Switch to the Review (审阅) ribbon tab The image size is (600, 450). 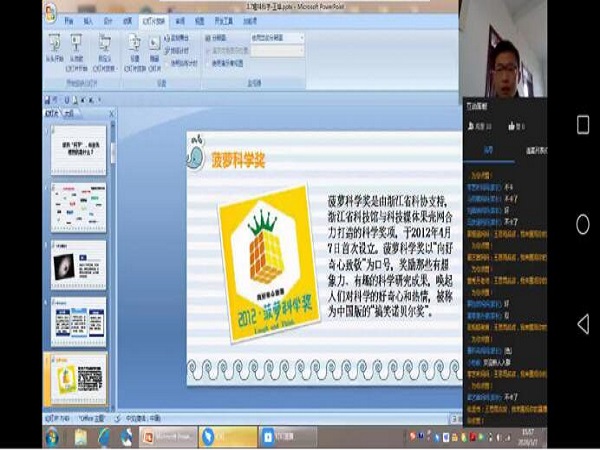[x=179, y=21]
